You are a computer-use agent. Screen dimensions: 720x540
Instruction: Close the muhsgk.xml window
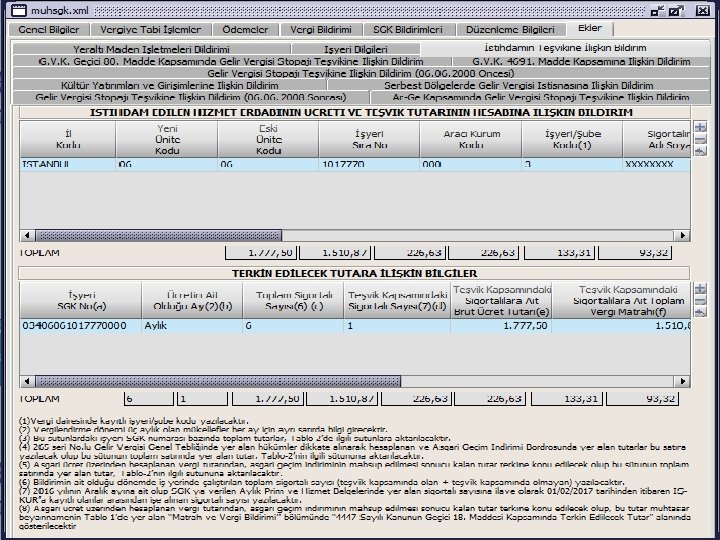(703, 10)
